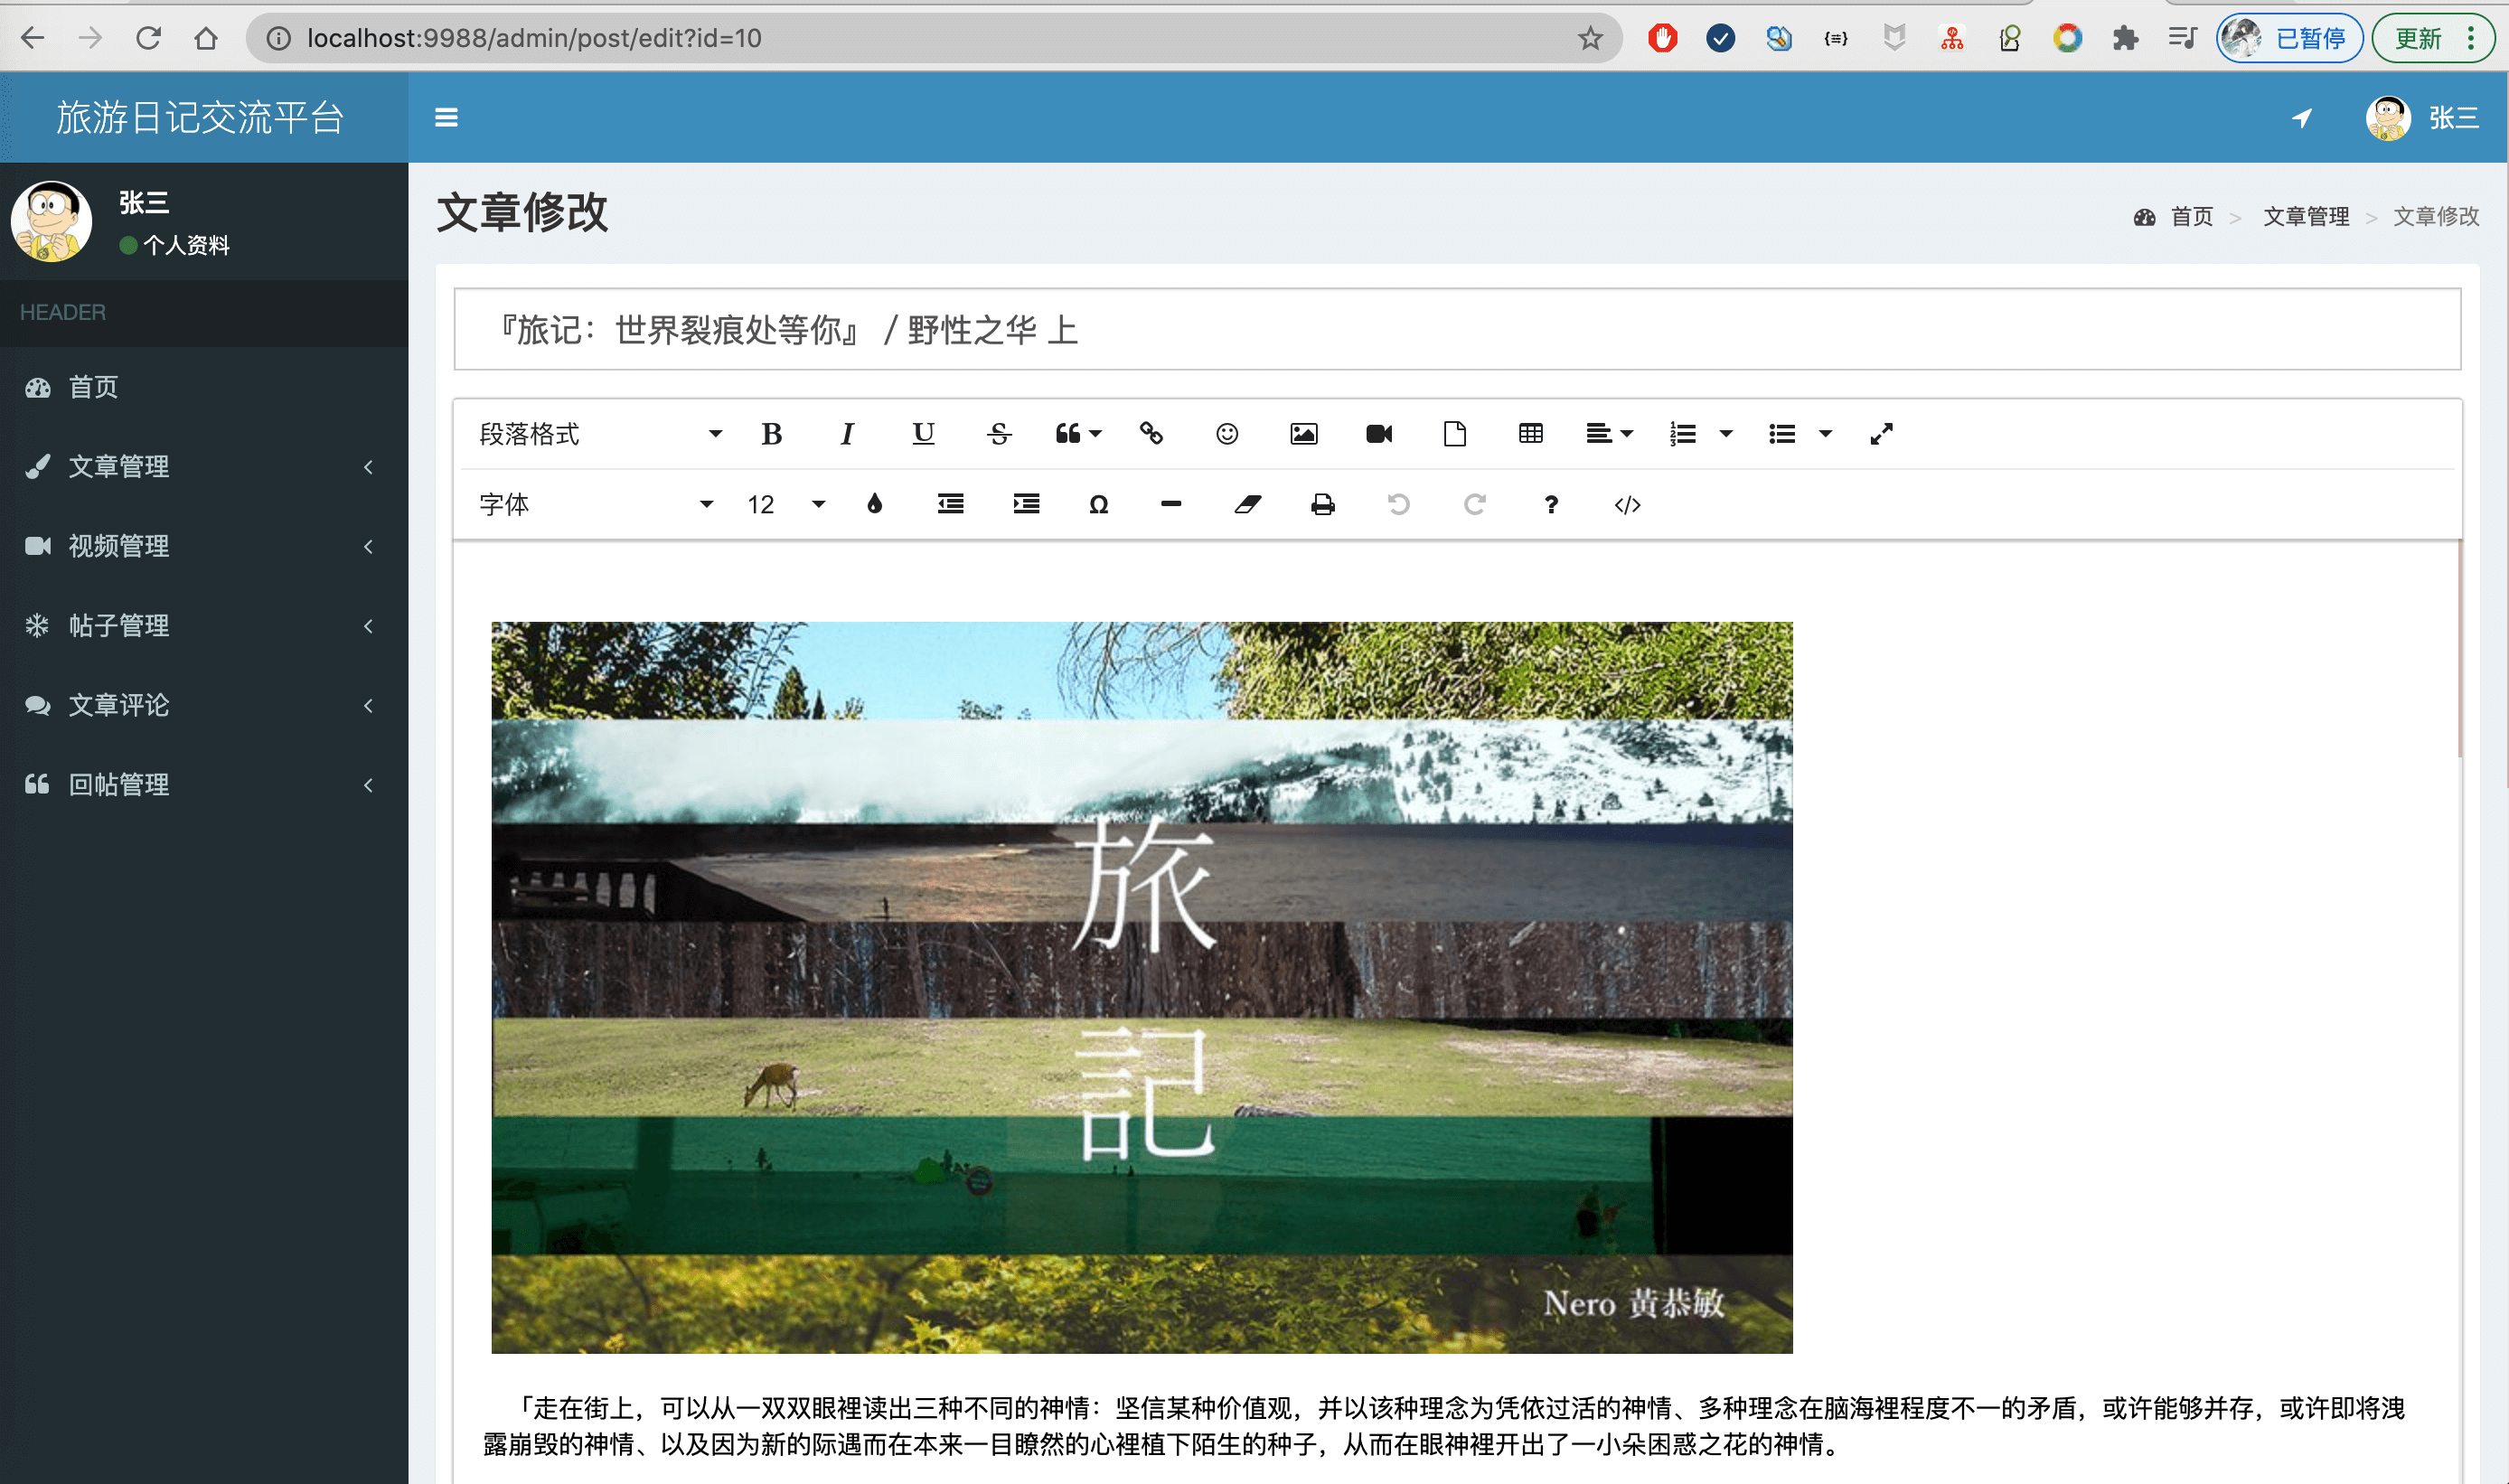The image size is (2509, 1484).
Task: Insert a horizontal line
Action: 1172,504
